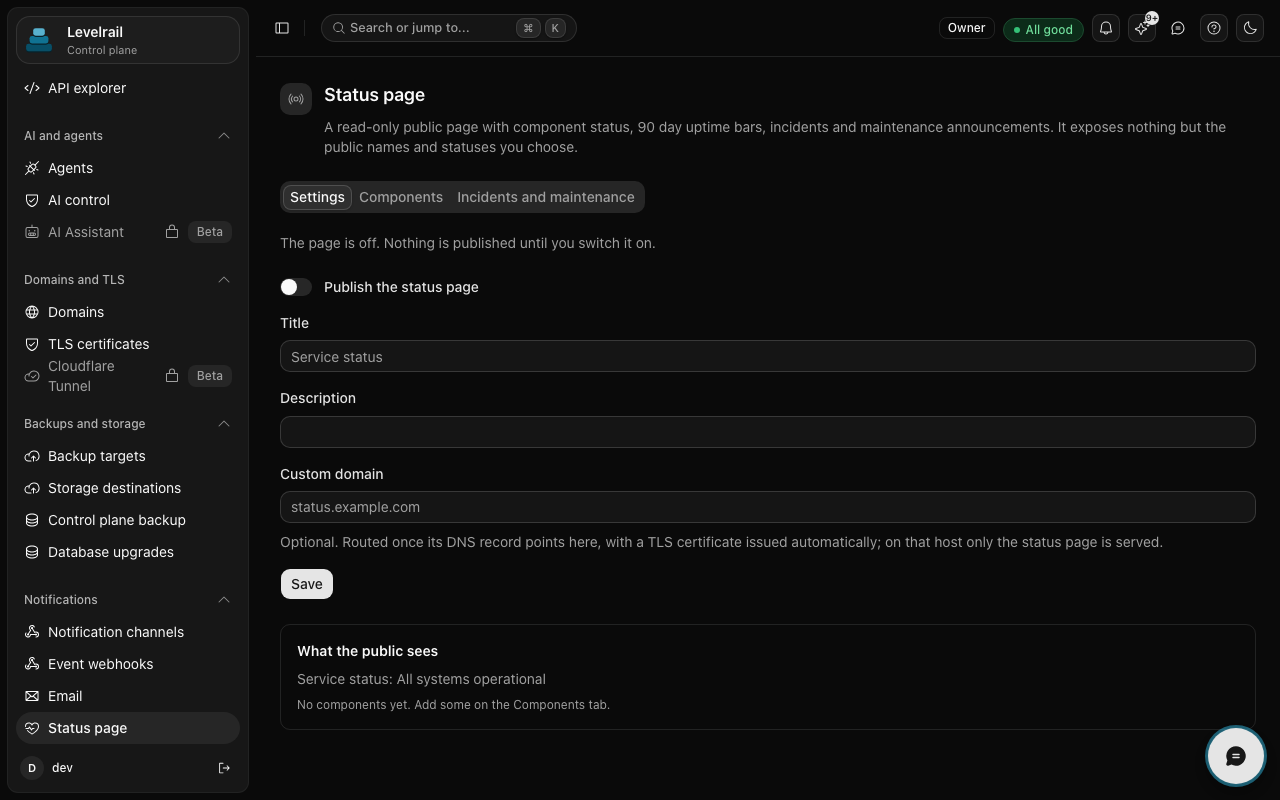Collapse the AI and agents section
Viewport: 1280px width, 800px height.
pyautogui.click(x=224, y=136)
